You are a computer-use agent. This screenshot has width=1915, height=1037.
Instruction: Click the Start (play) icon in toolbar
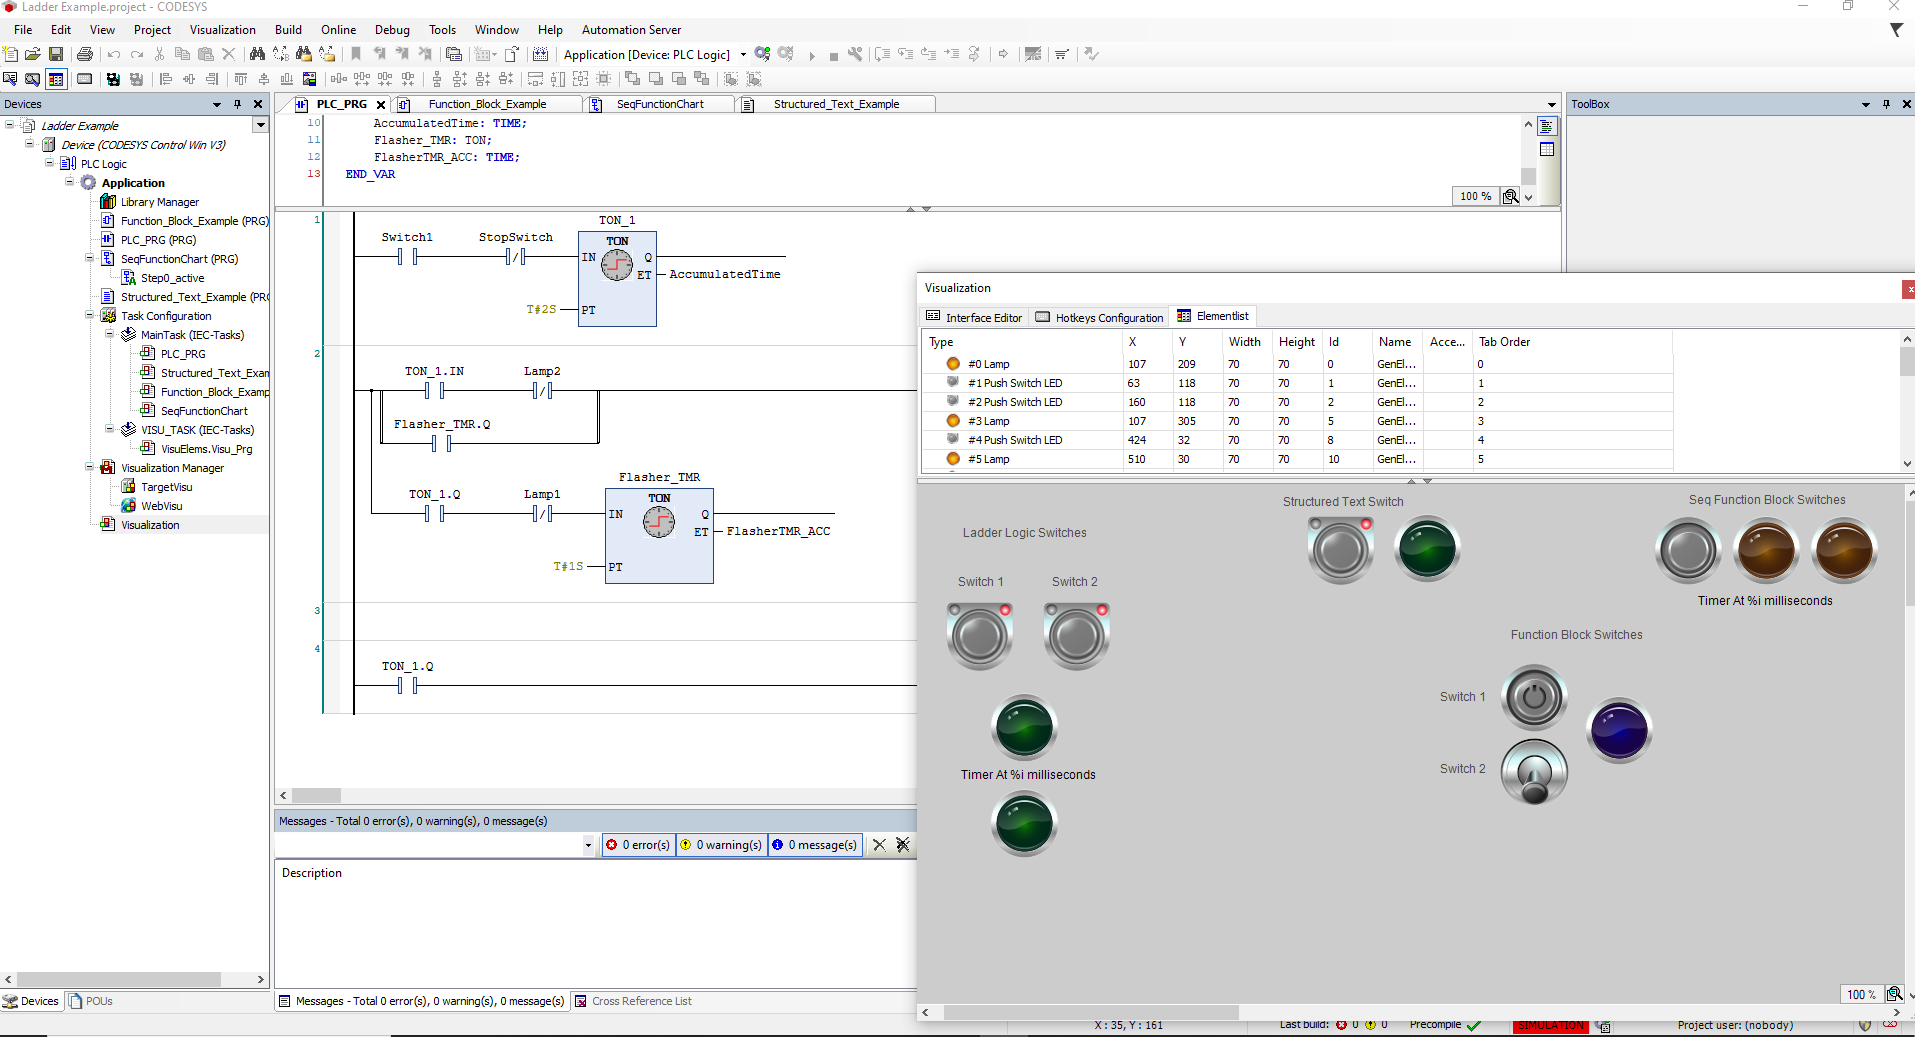(x=812, y=55)
